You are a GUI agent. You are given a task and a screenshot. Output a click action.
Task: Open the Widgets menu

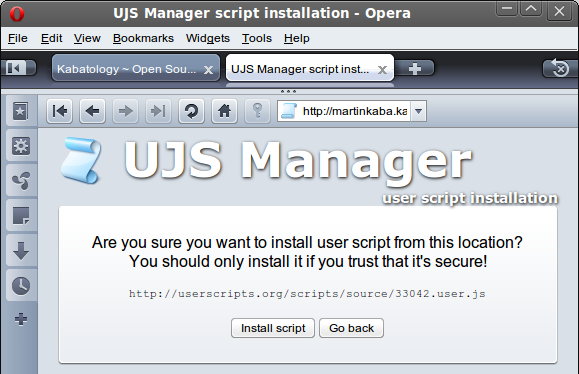pyautogui.click(x=208, y=38)
